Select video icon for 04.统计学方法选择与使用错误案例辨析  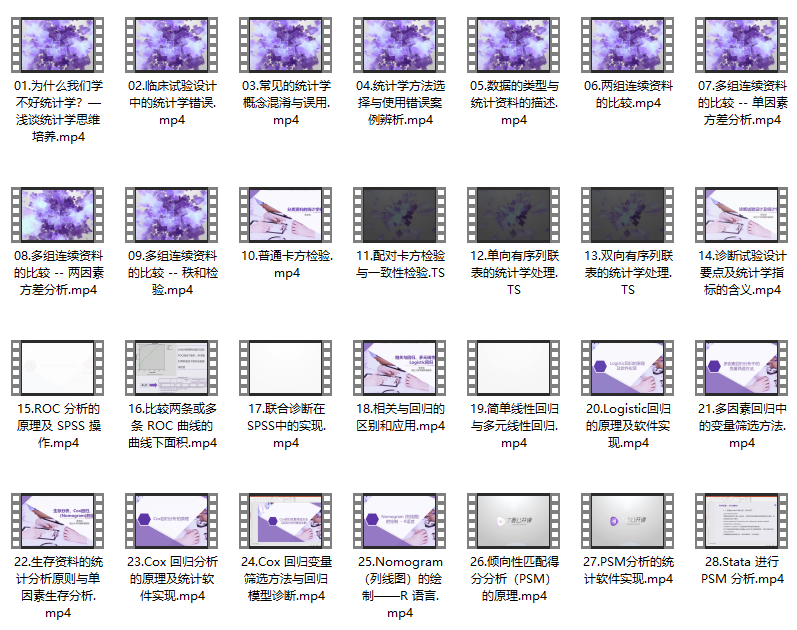click(400, 45)
